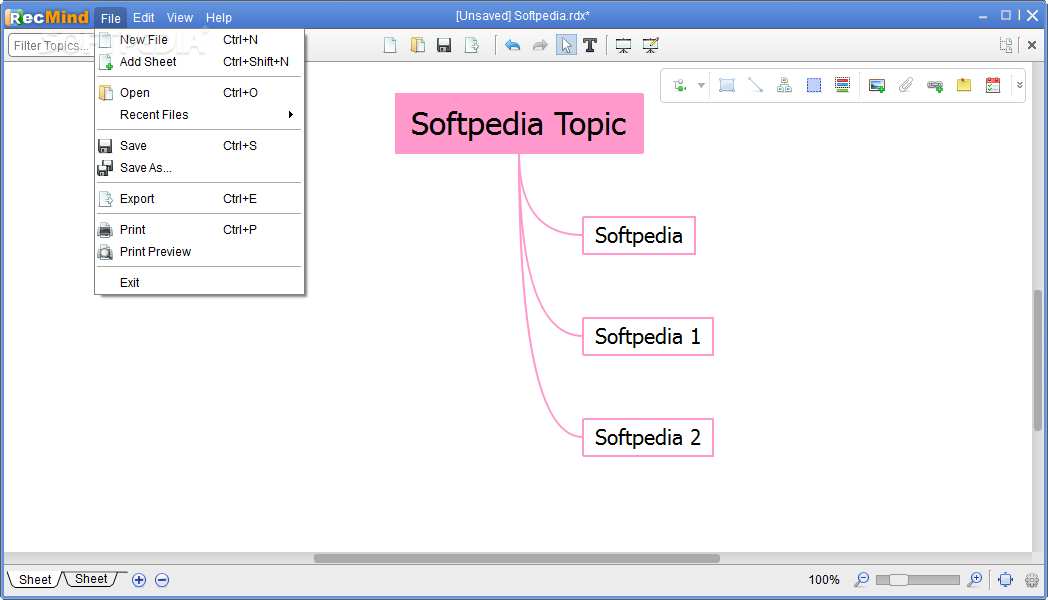Add attachment with the paperclip icon
Viewport: 1048px width, 600px height.
[906, 86]
